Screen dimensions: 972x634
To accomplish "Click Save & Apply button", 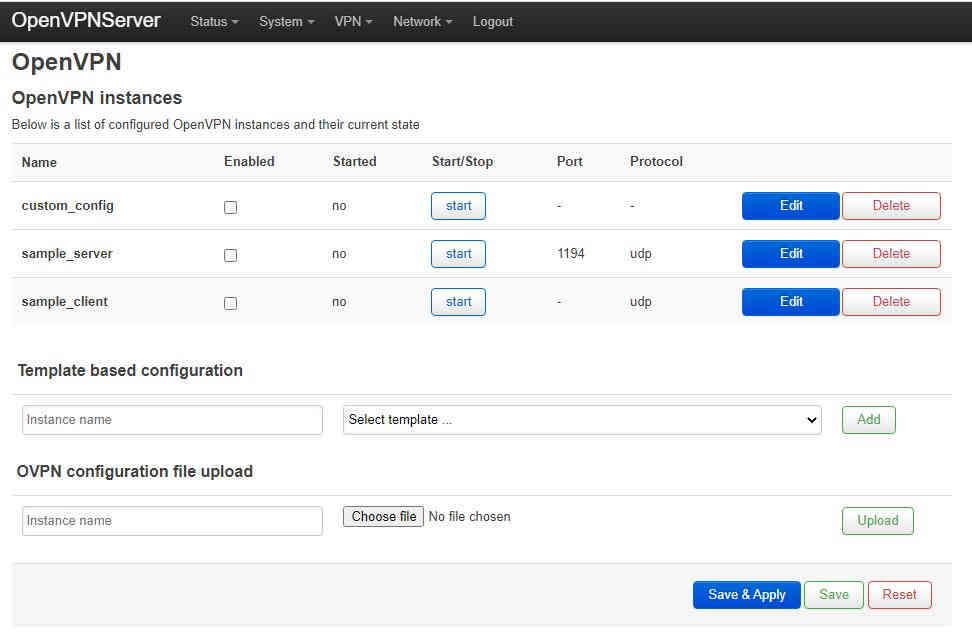I will point(746,595).
